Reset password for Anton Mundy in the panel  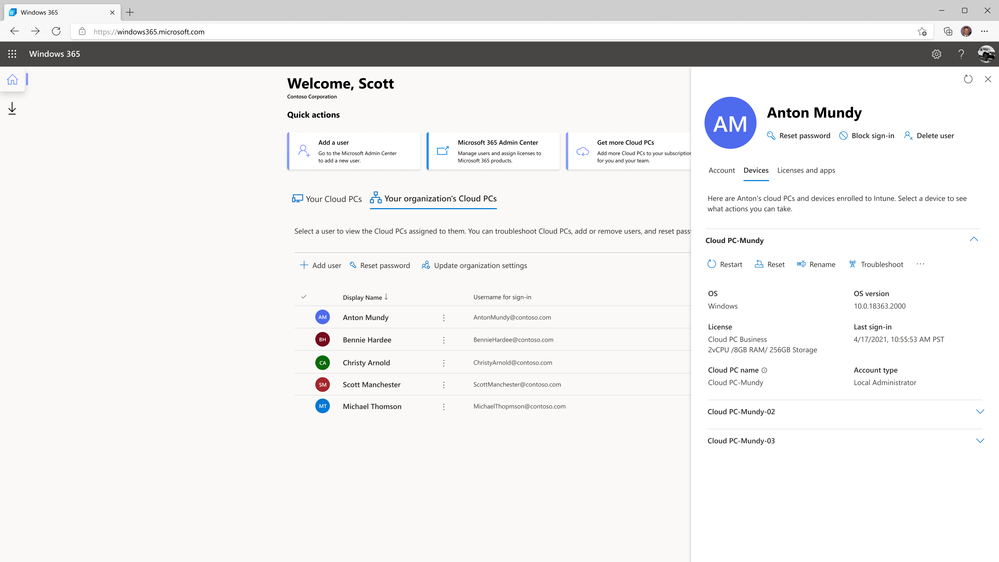coord(798,136)
